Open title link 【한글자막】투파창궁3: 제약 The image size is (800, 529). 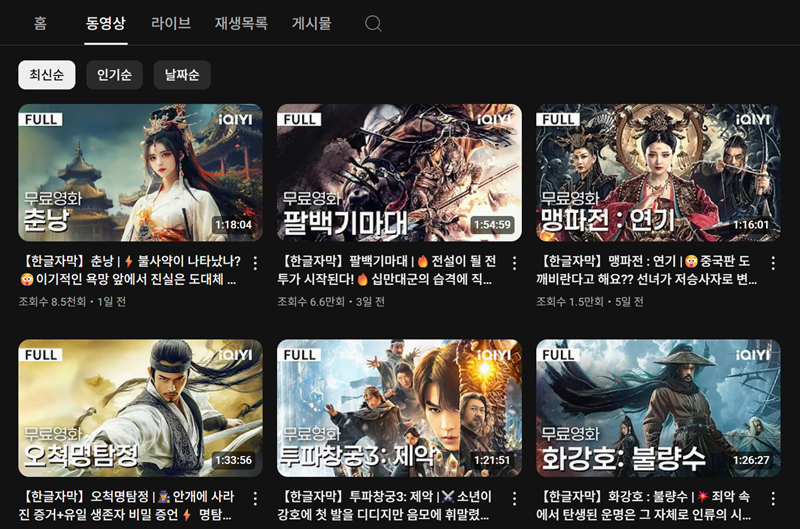(385, 506)
